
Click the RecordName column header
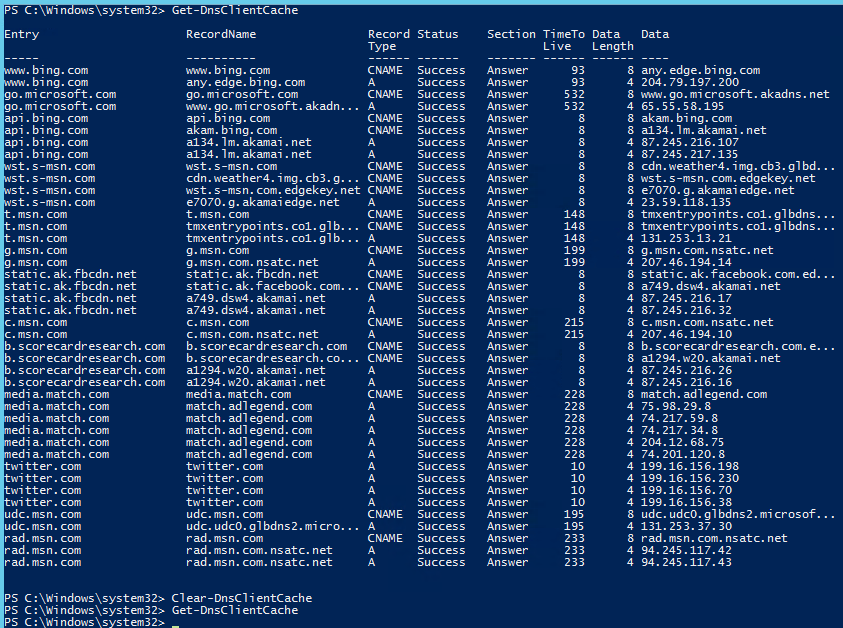(x=221, y=34)
